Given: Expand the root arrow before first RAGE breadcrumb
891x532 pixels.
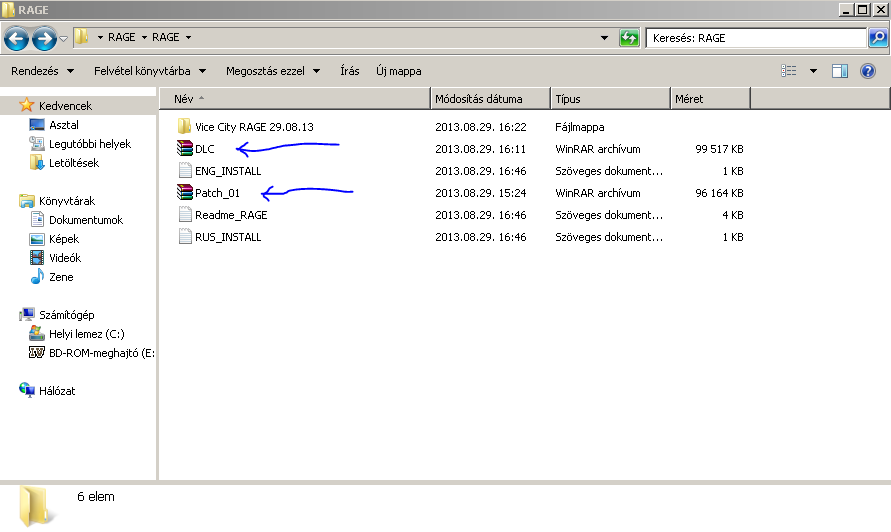Looking at the screenshot, I should point(100,38).
